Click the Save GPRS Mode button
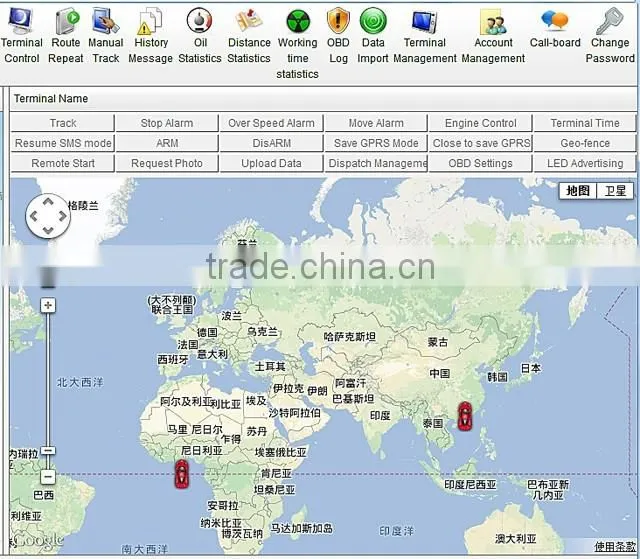Image resolution: width=640 pixels, height=559 pixels. tap(376, 143)
